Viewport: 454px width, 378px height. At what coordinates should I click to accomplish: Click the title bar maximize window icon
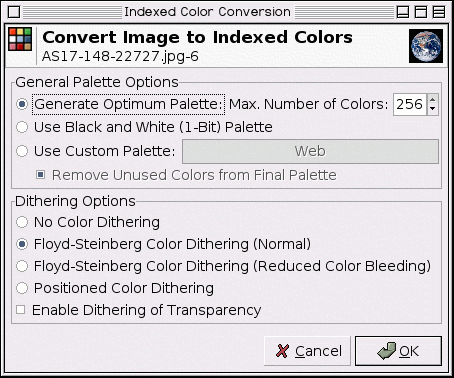click(x=421, y=12)
